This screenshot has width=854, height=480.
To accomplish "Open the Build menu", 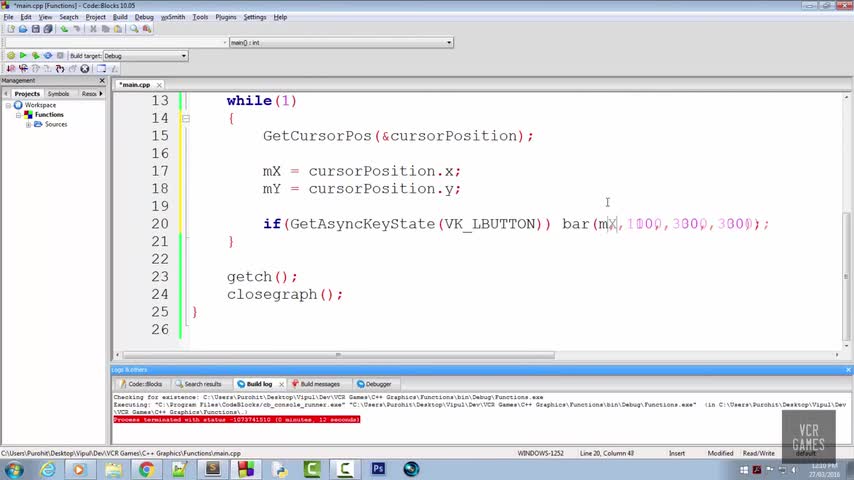I will (x=120, y=17).
